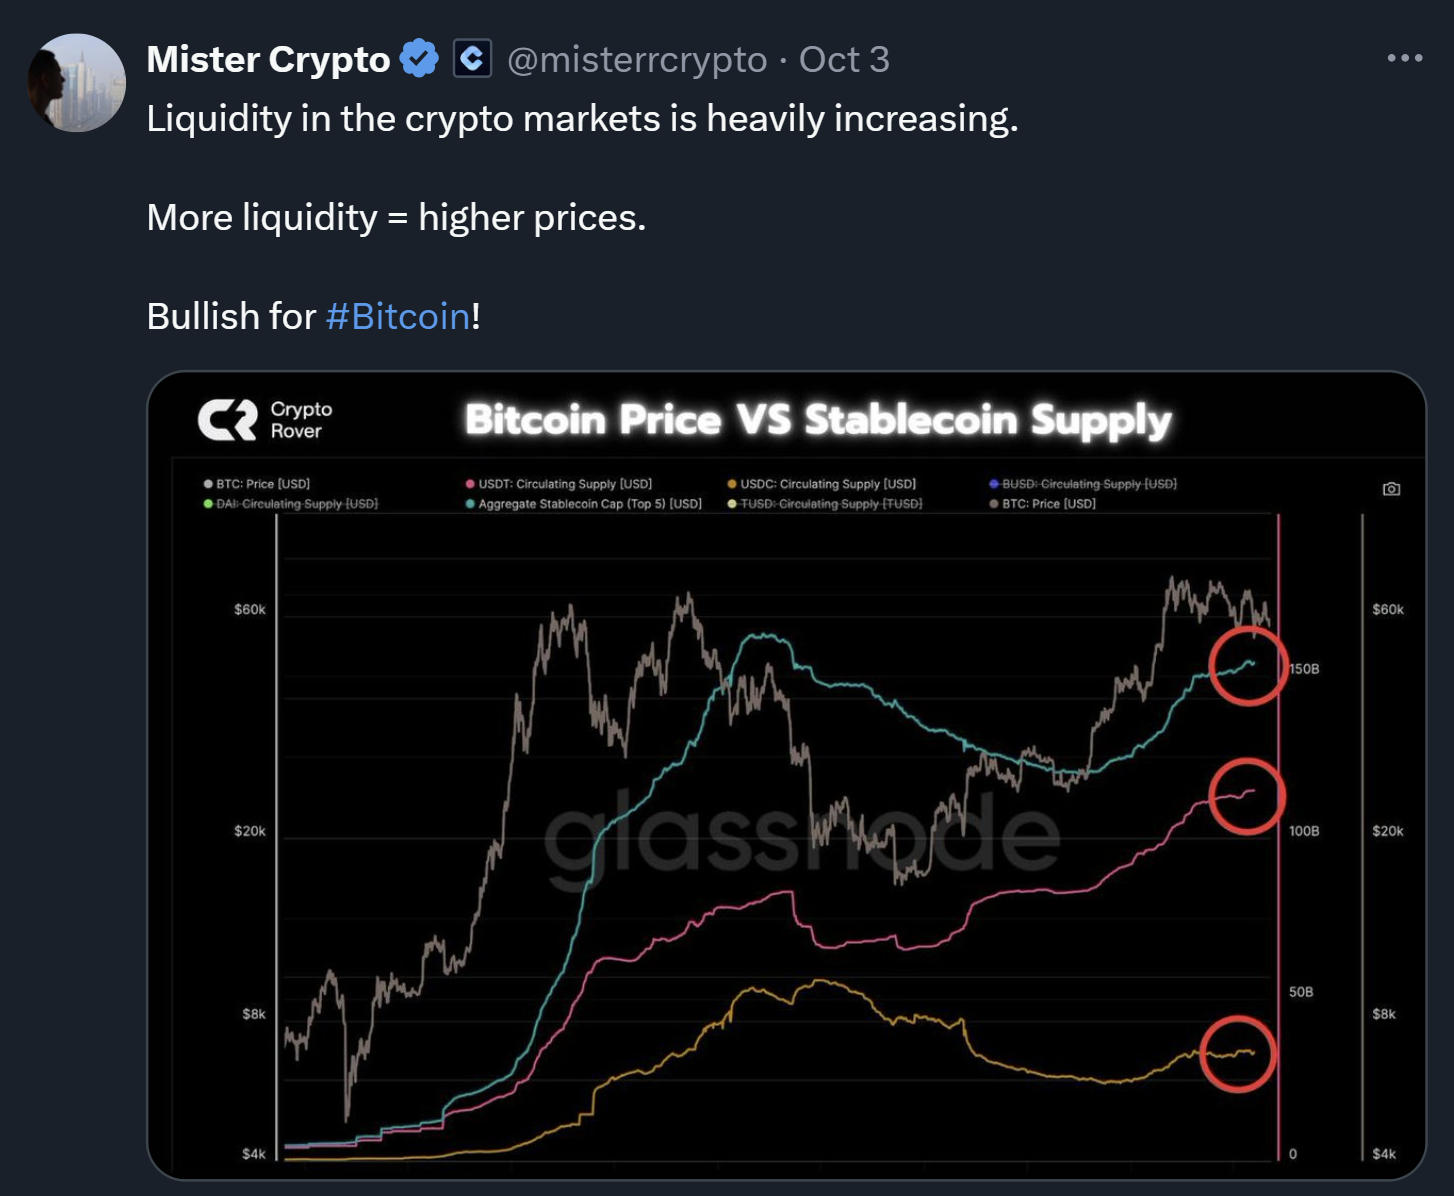Viewport: 1454px width, 1196px height.
Task: Toggle the USDT Circulating Supply legend entry
Action: pyautogui.click(x=559, y=484)
